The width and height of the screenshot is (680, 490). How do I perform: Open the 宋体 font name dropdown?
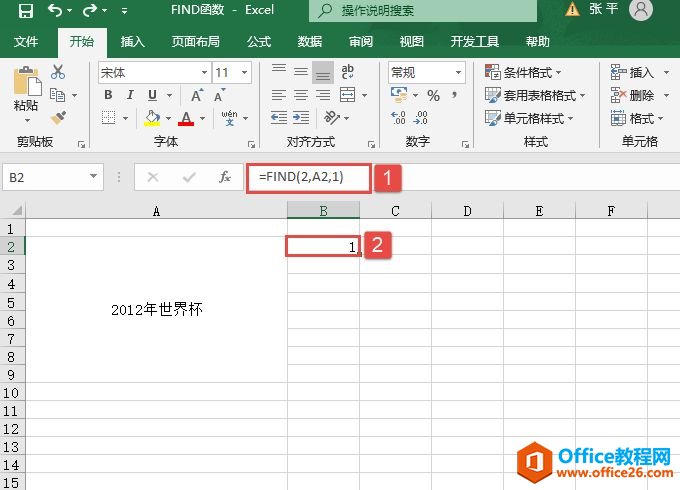(204, 72)
